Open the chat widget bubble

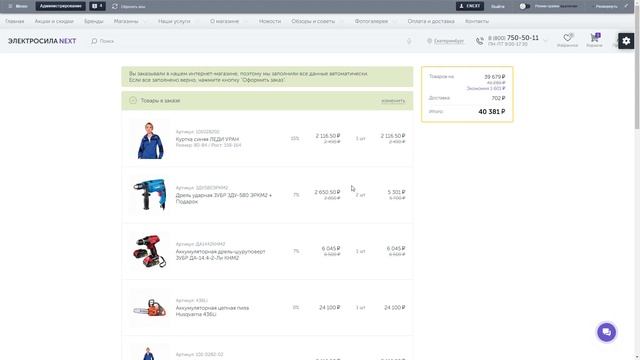pyautogui.click(x=607, y=332)
